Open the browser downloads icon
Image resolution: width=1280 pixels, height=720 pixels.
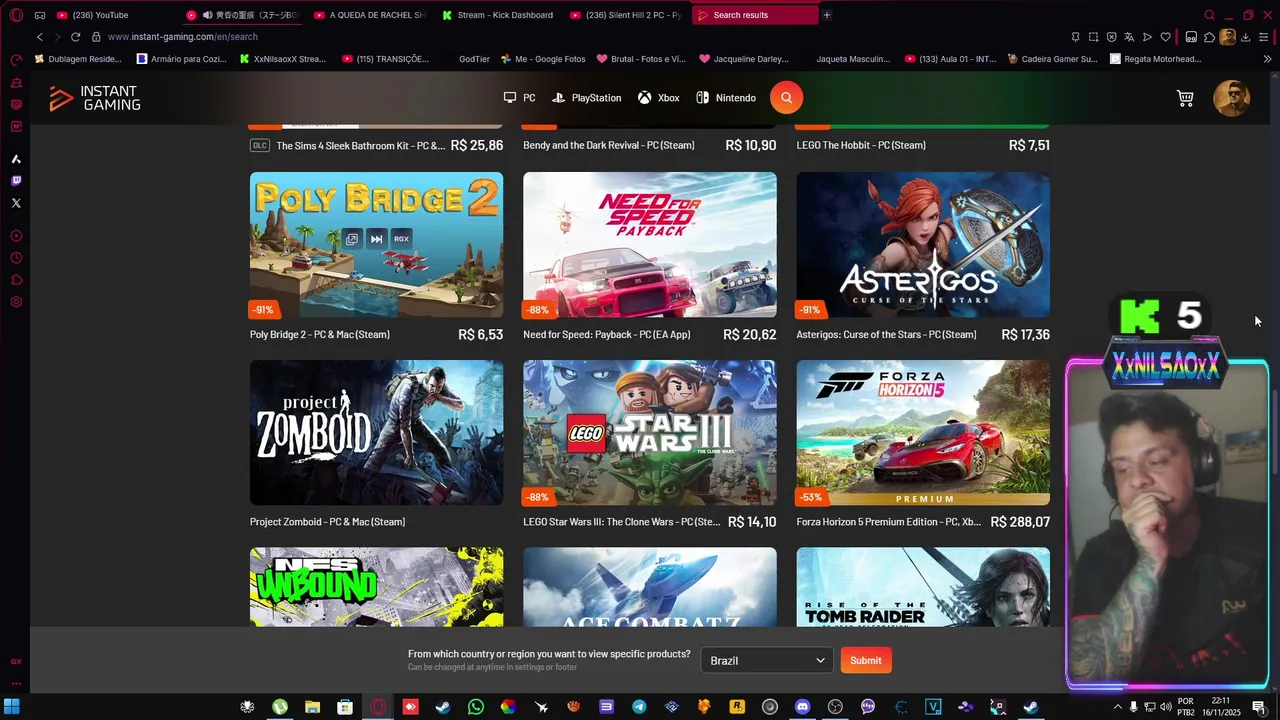click(x=1245, y=37)
